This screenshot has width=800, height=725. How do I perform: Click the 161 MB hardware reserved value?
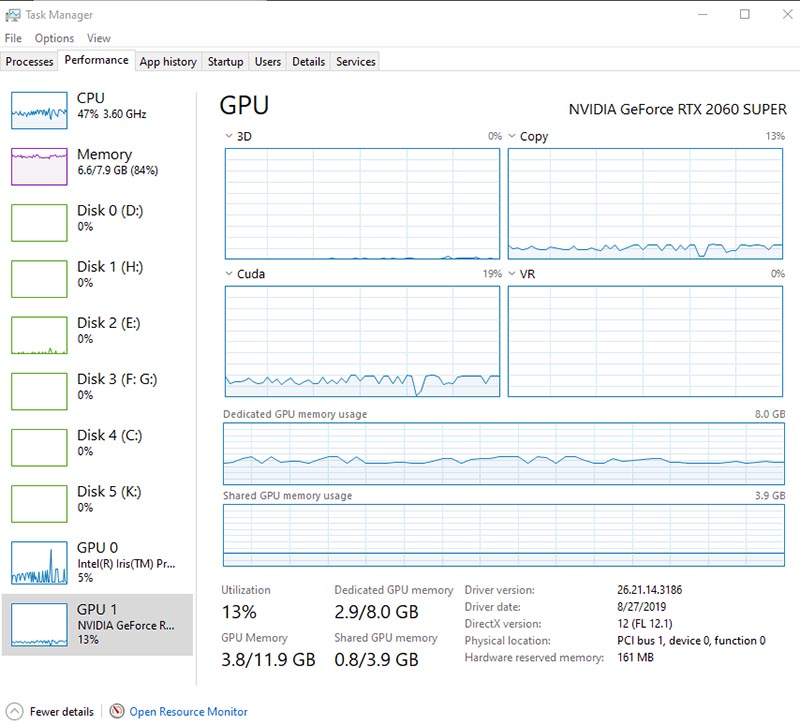635,657
